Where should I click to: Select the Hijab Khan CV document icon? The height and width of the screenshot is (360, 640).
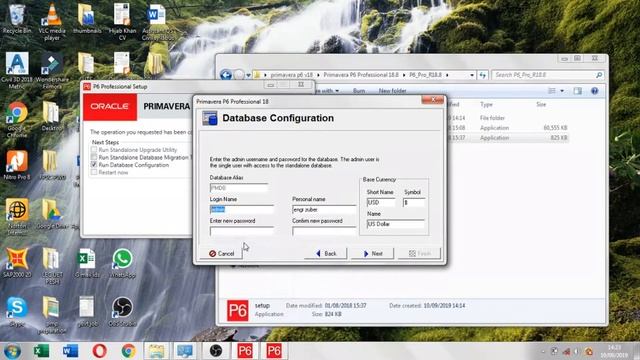(122, 21)
